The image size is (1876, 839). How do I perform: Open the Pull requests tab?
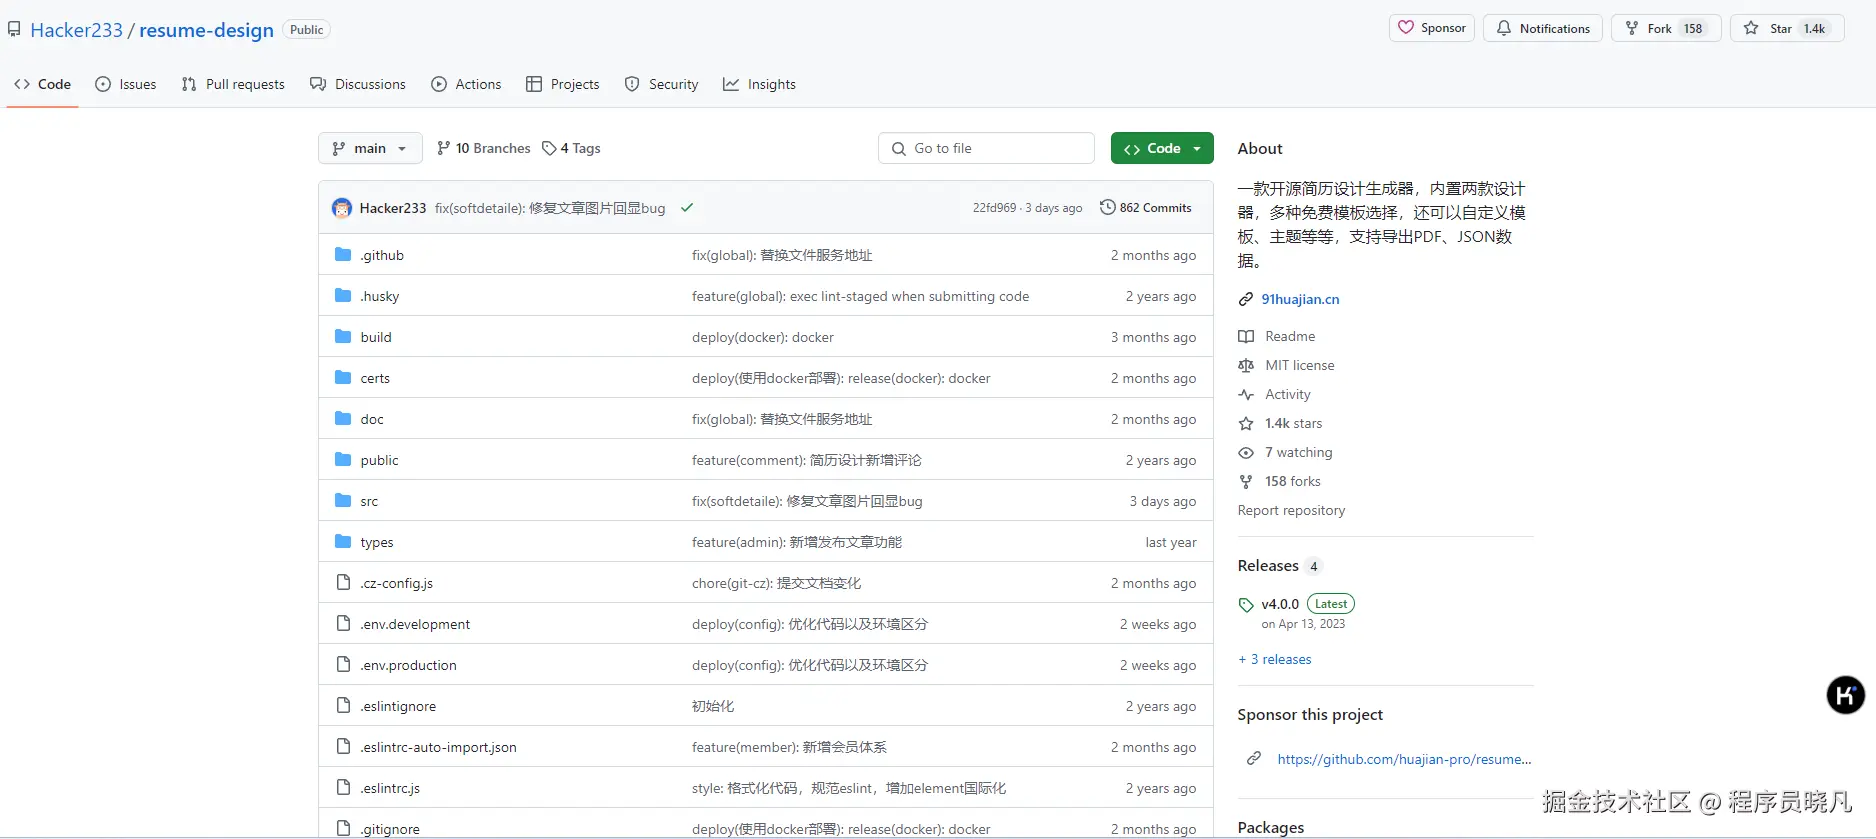click(x=233, y=84)
